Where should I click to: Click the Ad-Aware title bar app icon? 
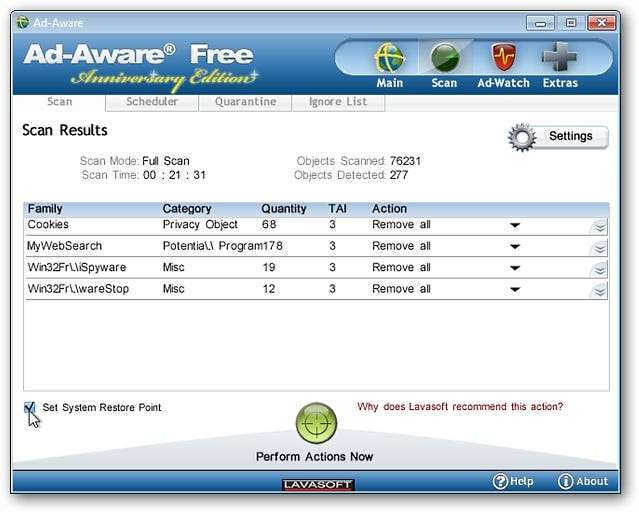[x=23, y=22]
